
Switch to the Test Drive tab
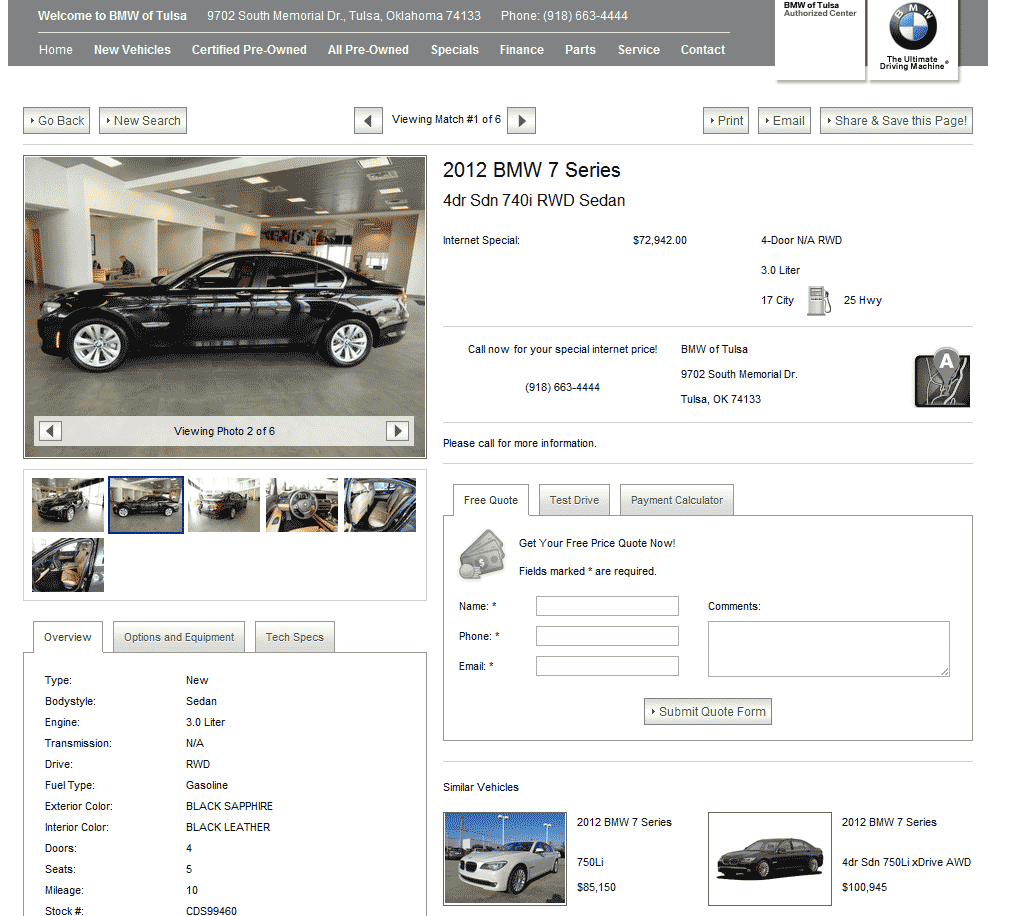[x=574, y=500]
